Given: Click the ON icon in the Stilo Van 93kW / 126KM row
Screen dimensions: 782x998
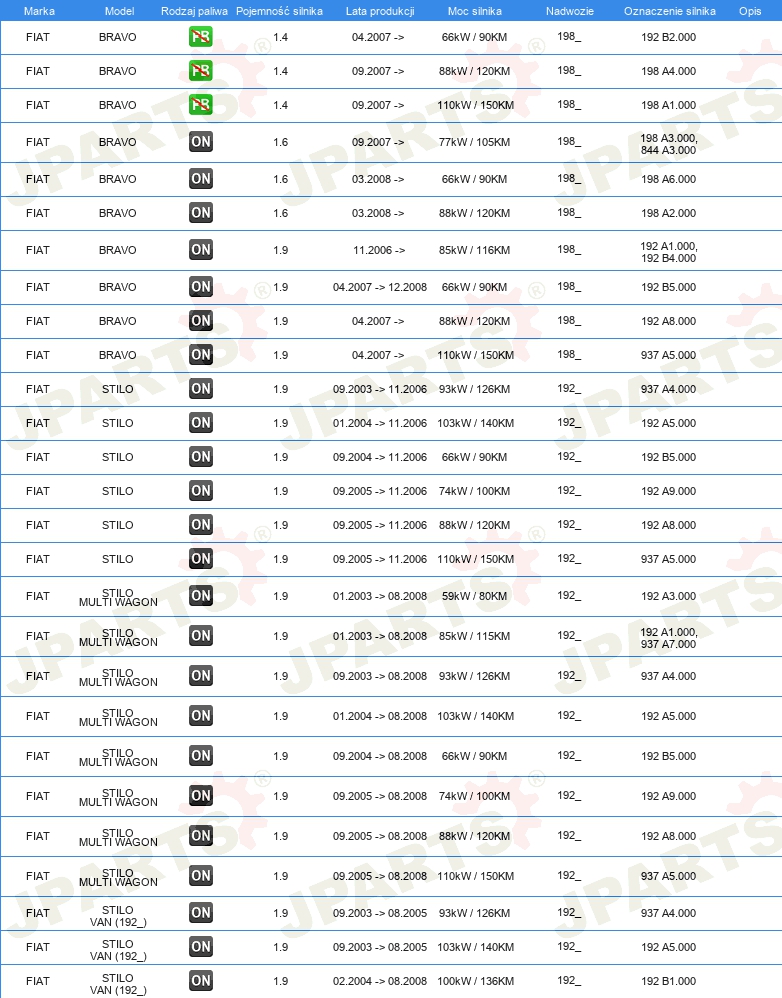Looking at the screenshot, I should pos(200,913).
